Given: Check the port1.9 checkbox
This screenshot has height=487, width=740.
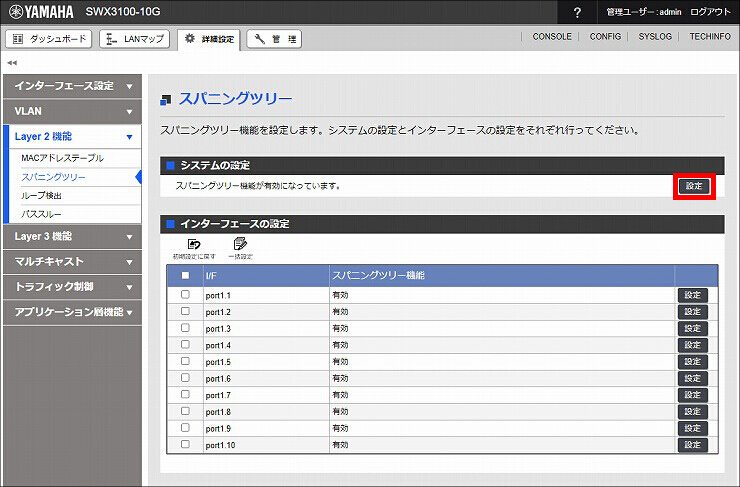Looking at the screenshot, I should [x=185, y=428].
